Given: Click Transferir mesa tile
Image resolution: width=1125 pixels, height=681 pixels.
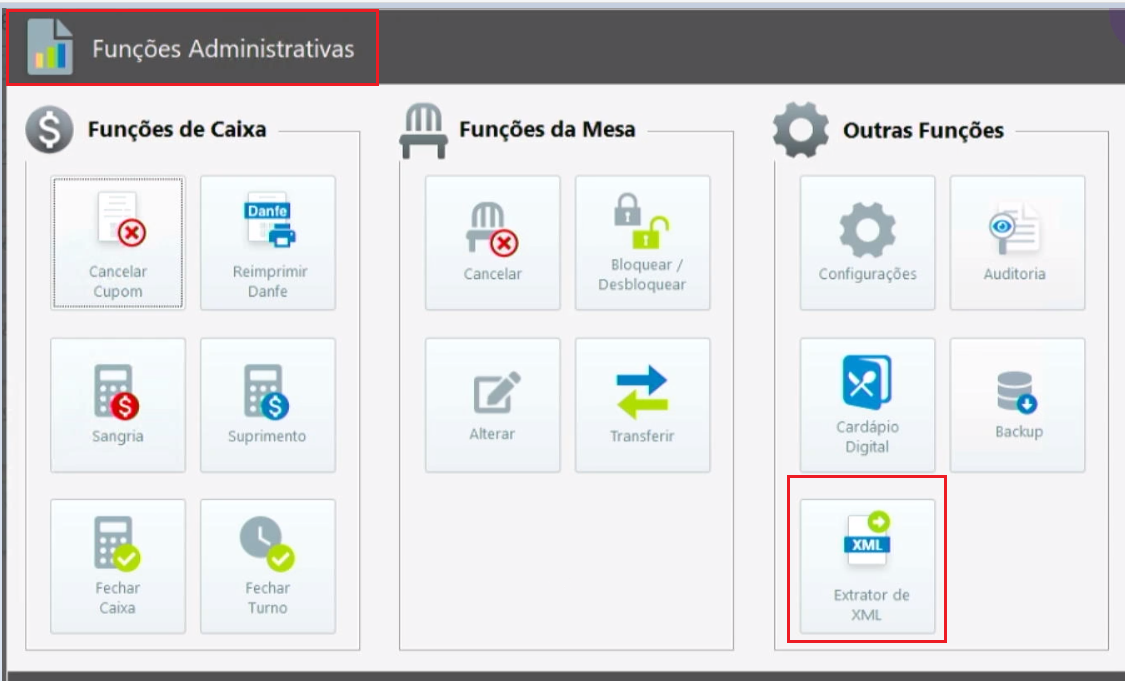Looking at the screenshot, I should [642, 405].
